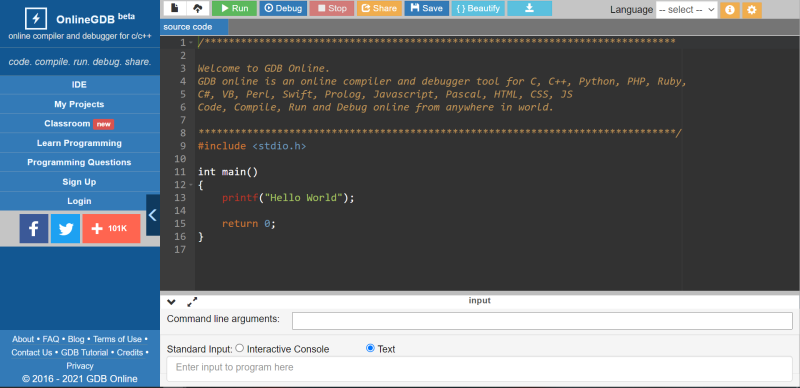Click line number 17 in gutter

[180, 250]
